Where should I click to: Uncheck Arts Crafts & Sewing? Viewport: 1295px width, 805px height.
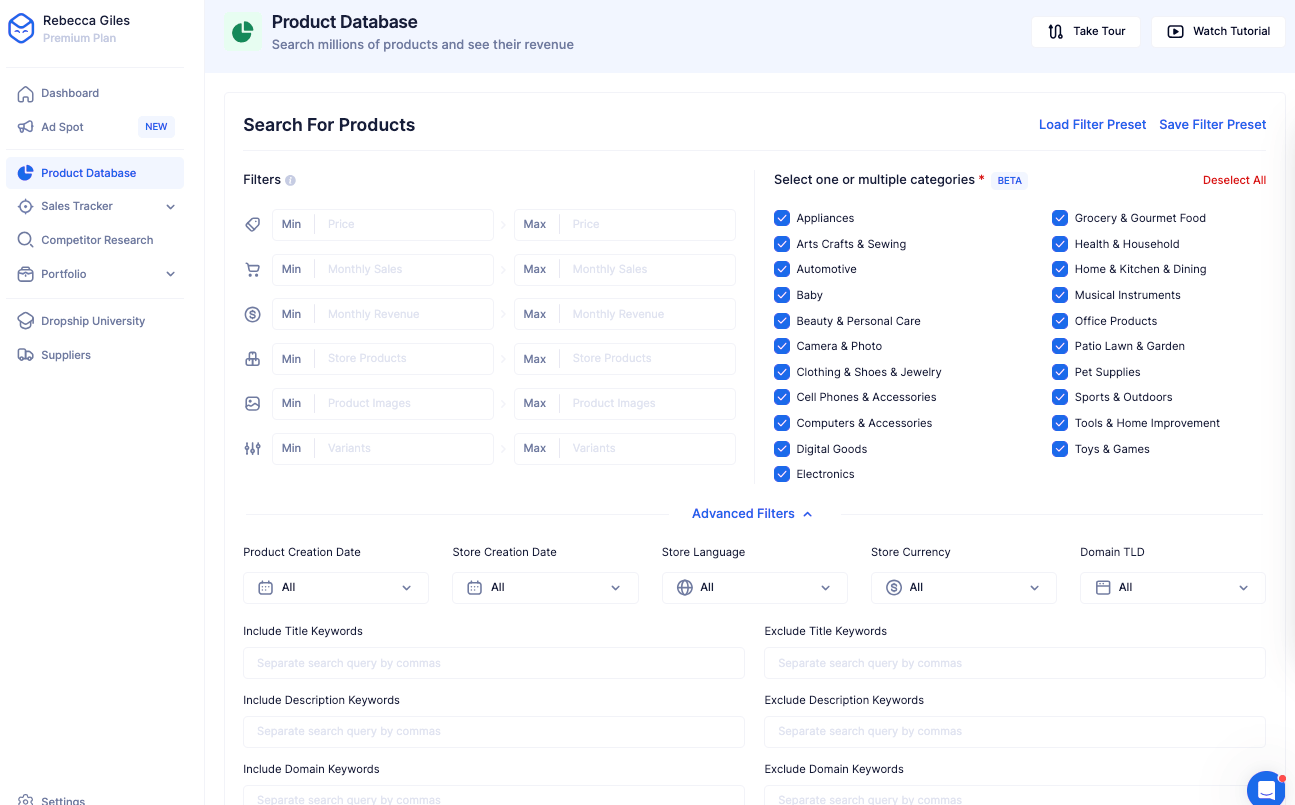782,244
